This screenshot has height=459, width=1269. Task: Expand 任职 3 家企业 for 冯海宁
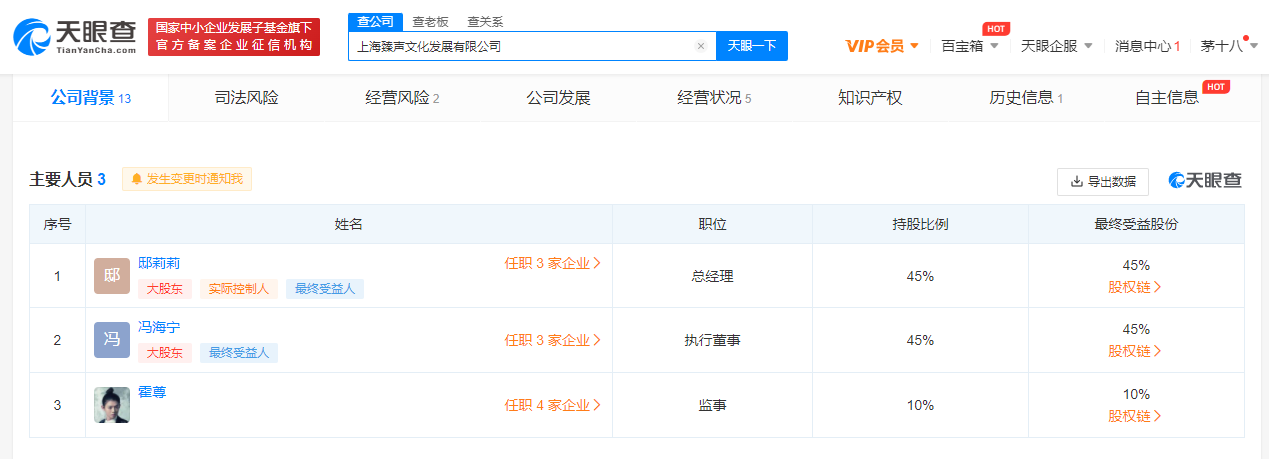[553, 340]
